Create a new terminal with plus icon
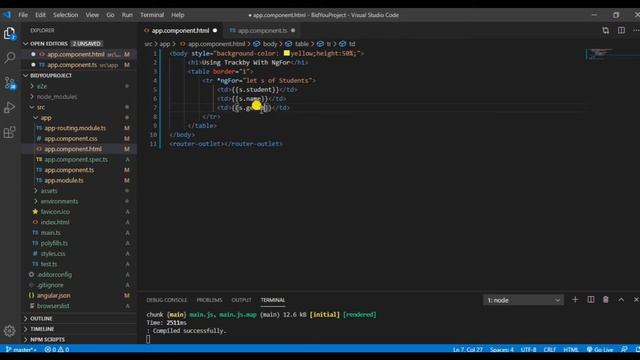This screenshot has height=360, width=640. tap(575, 300)
